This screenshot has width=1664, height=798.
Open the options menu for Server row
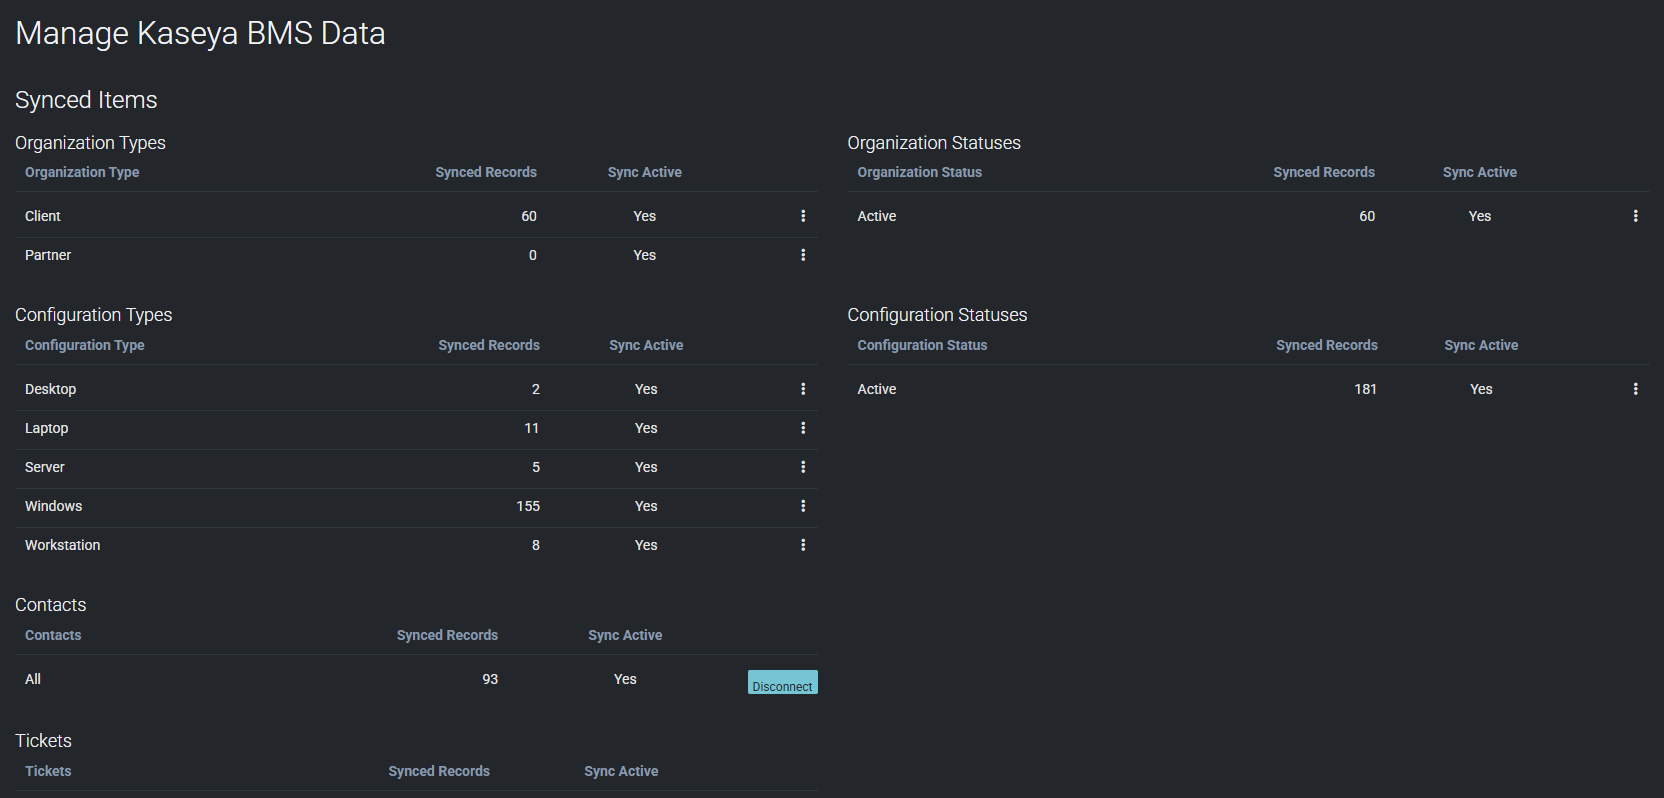[803, 467]
